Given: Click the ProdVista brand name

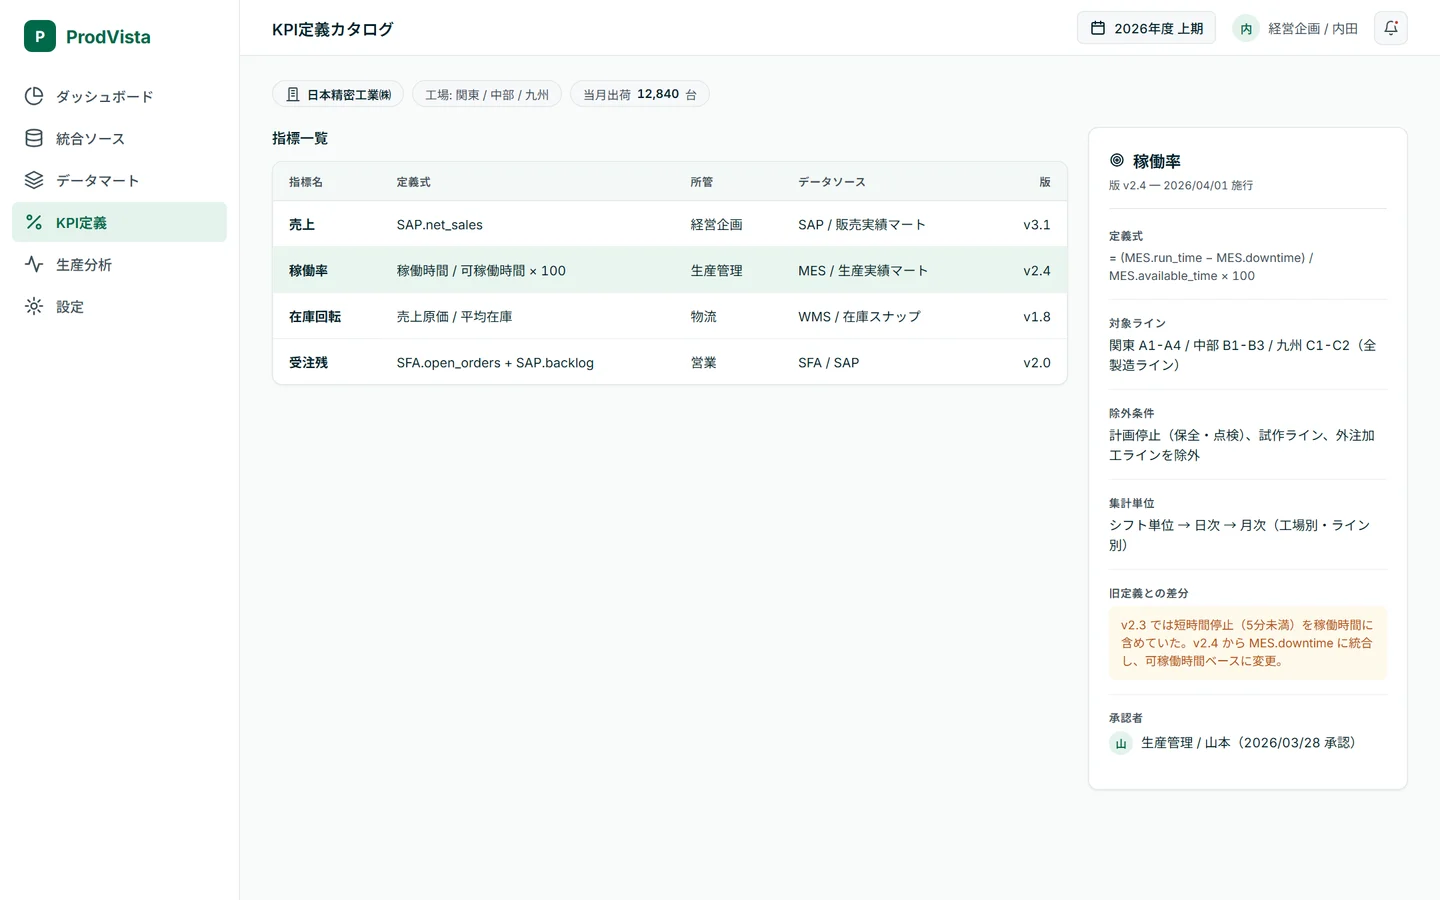Looking at the screenshot, I should [108, 37].
